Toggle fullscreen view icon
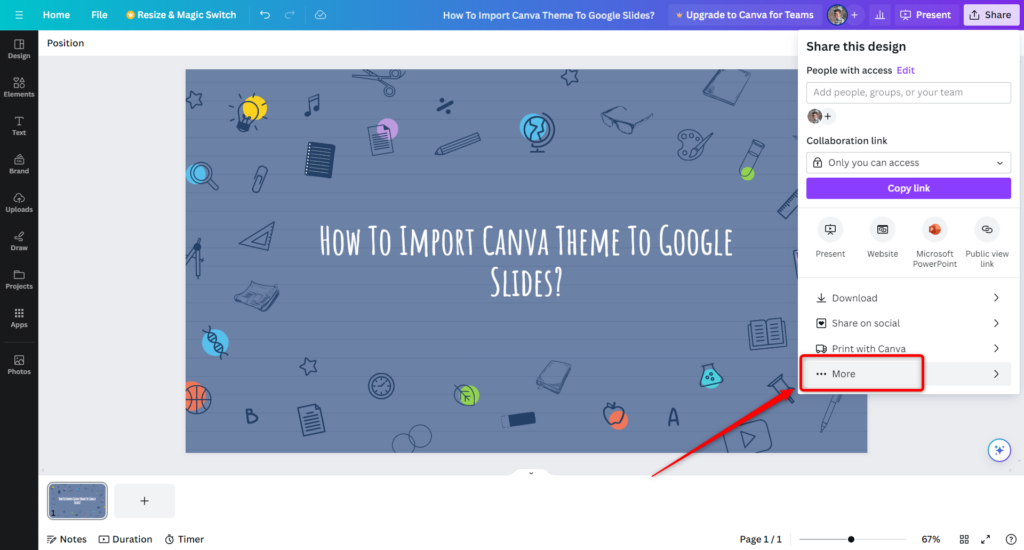 coord(986,539)
